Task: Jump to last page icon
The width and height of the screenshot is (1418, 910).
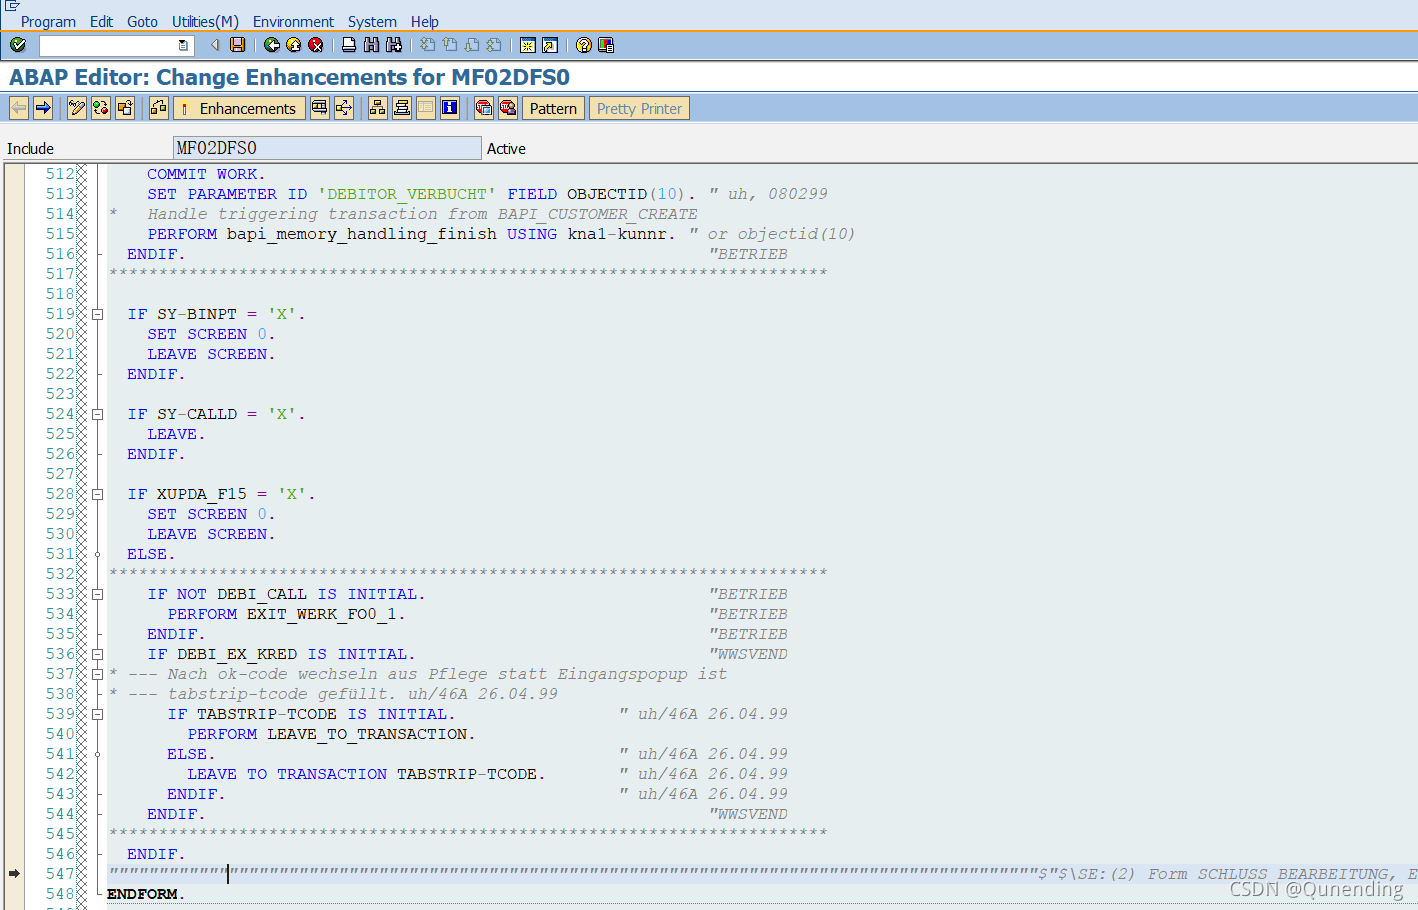Action: (493, 45)
